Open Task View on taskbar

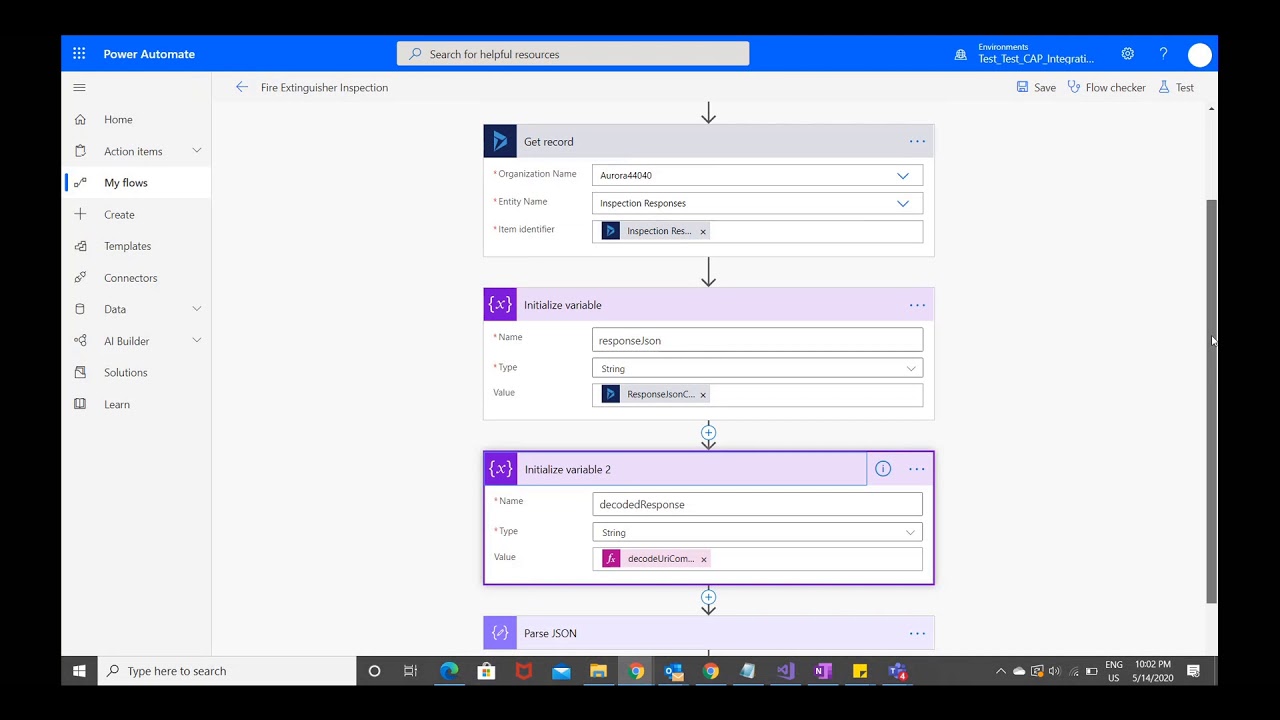pos(410,671)
